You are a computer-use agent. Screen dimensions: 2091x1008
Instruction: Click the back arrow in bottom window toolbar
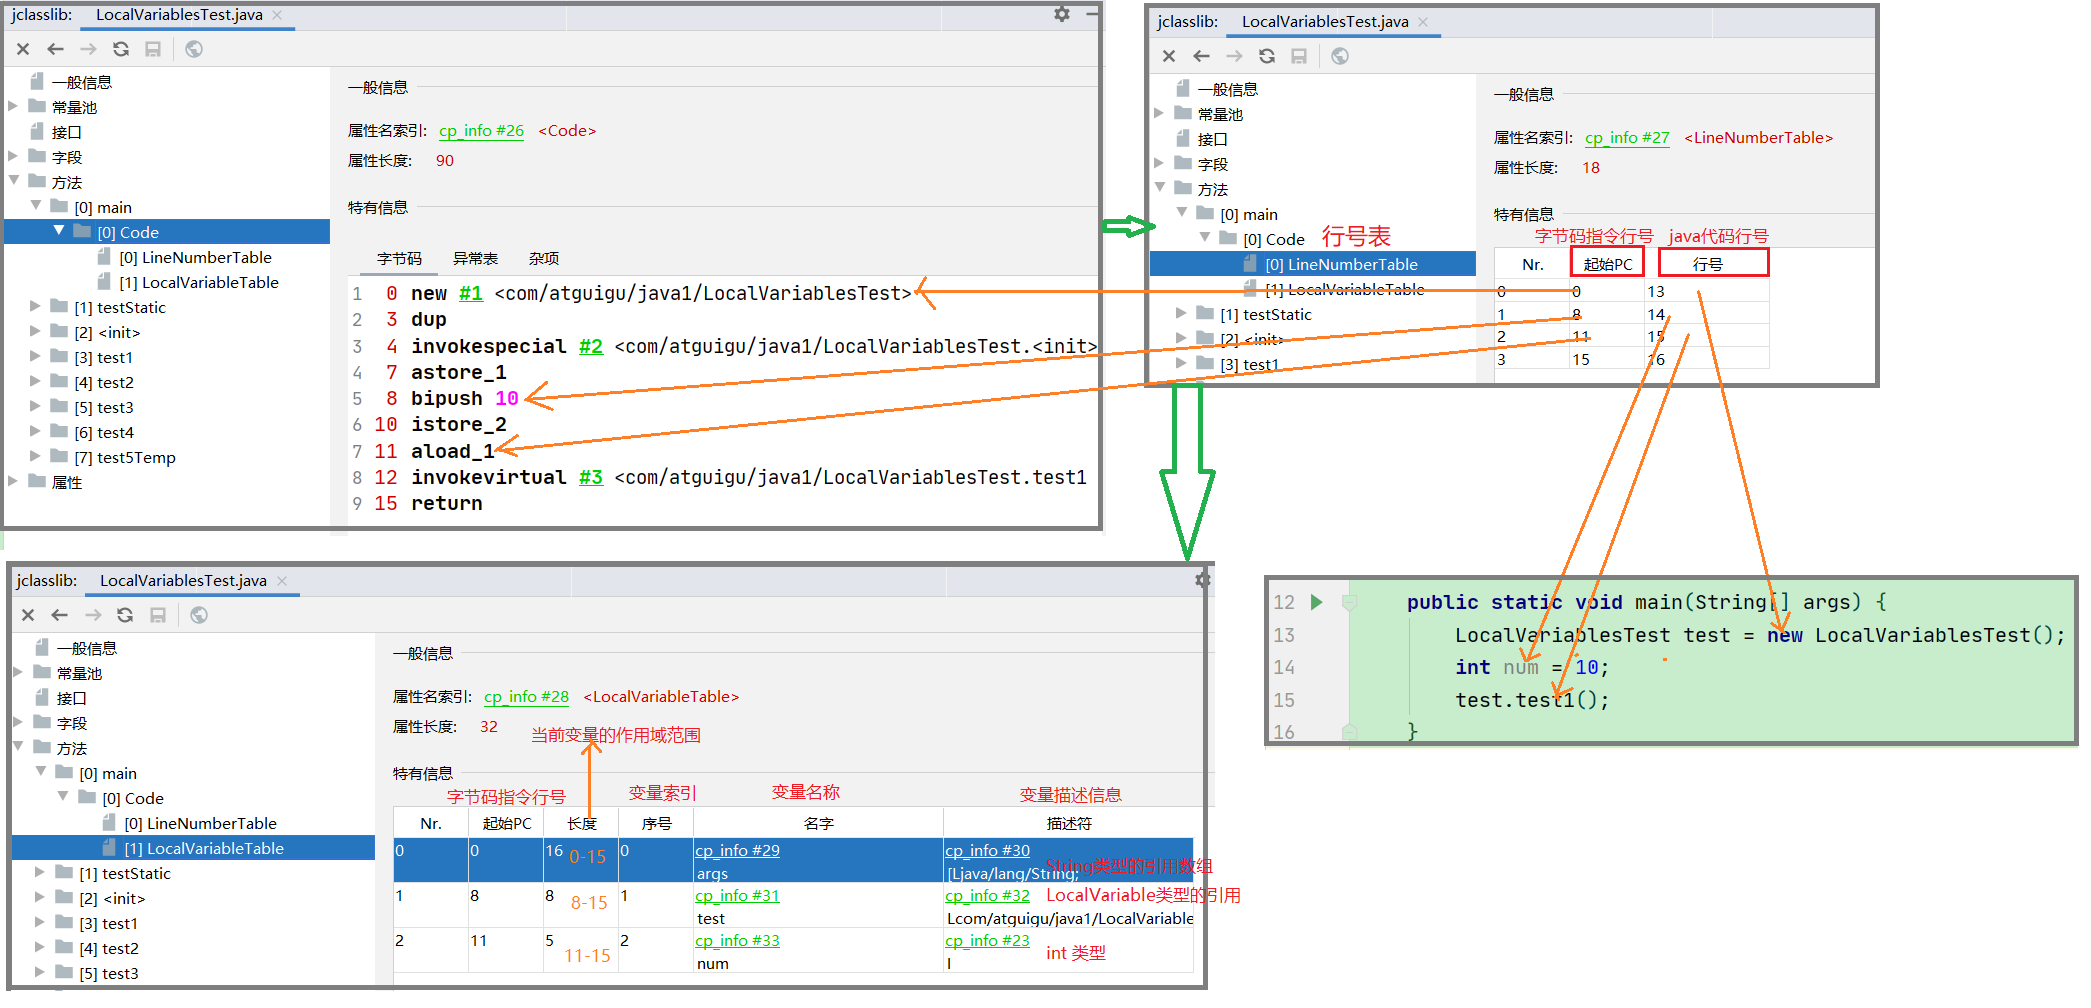pos(60,615)
